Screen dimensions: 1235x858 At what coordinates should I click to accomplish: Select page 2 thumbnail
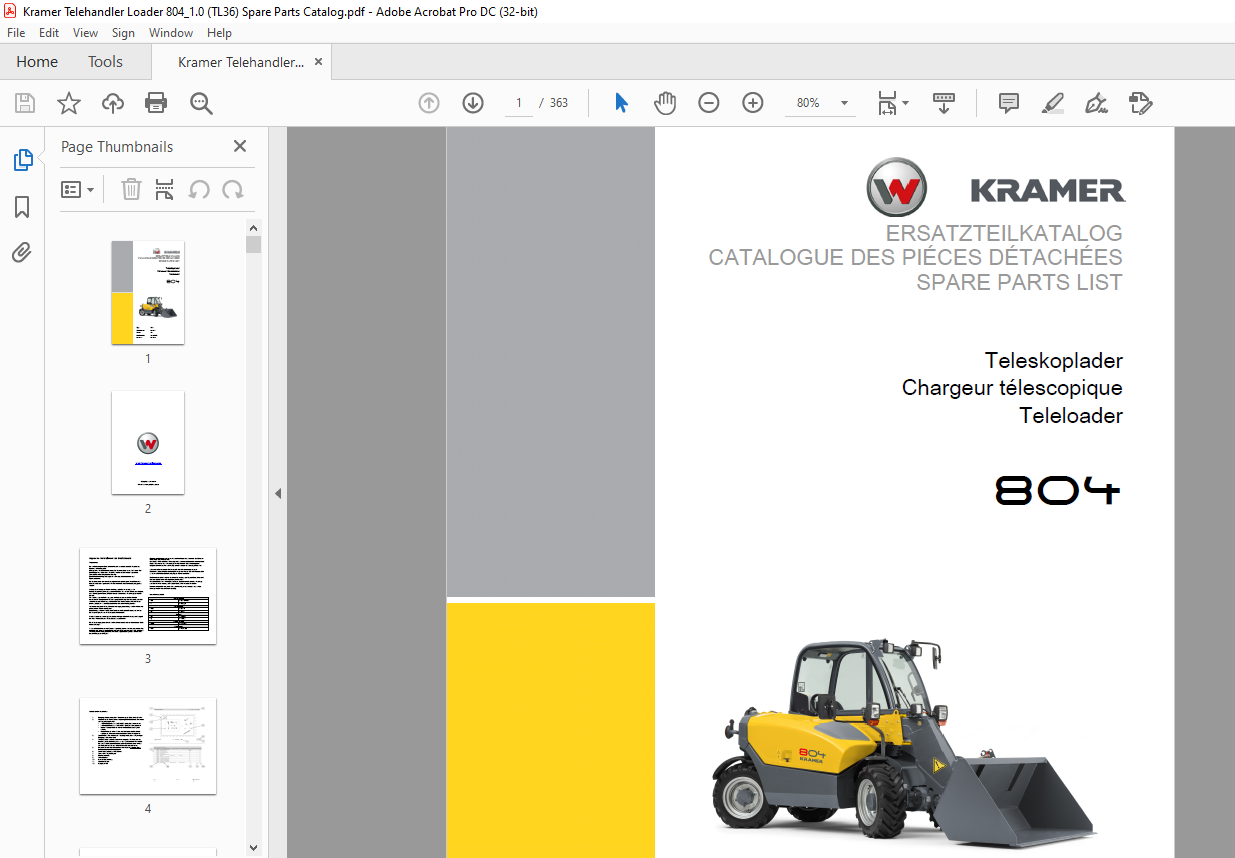click(148, 443)
